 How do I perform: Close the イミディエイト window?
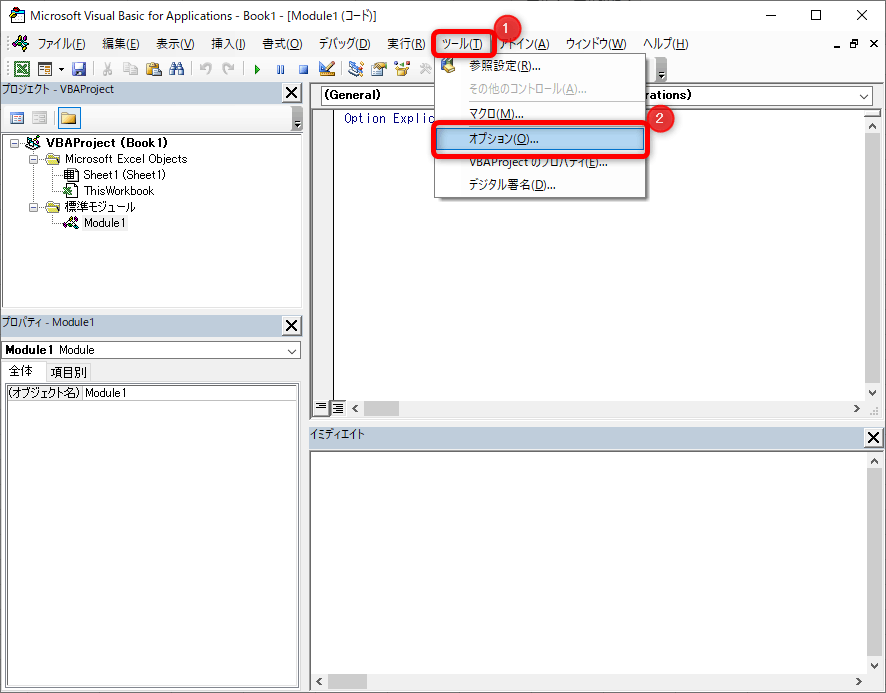pyautogui.click(x=873, y=438)
